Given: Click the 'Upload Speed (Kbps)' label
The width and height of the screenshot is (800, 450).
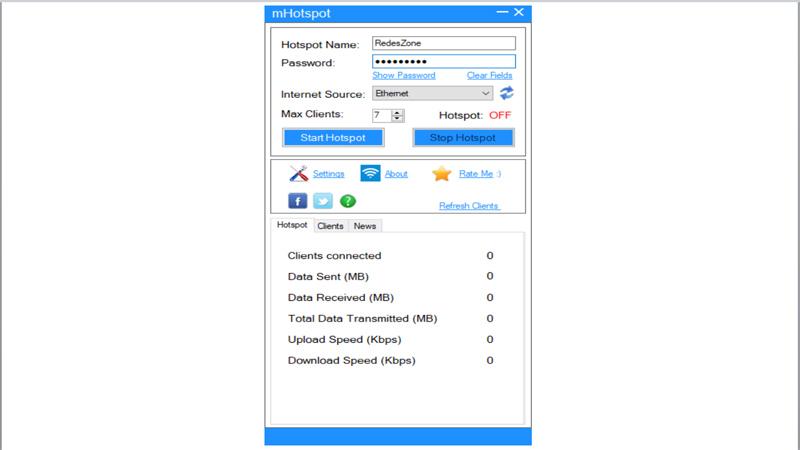Looking at the screenshot, I should 344,339.
